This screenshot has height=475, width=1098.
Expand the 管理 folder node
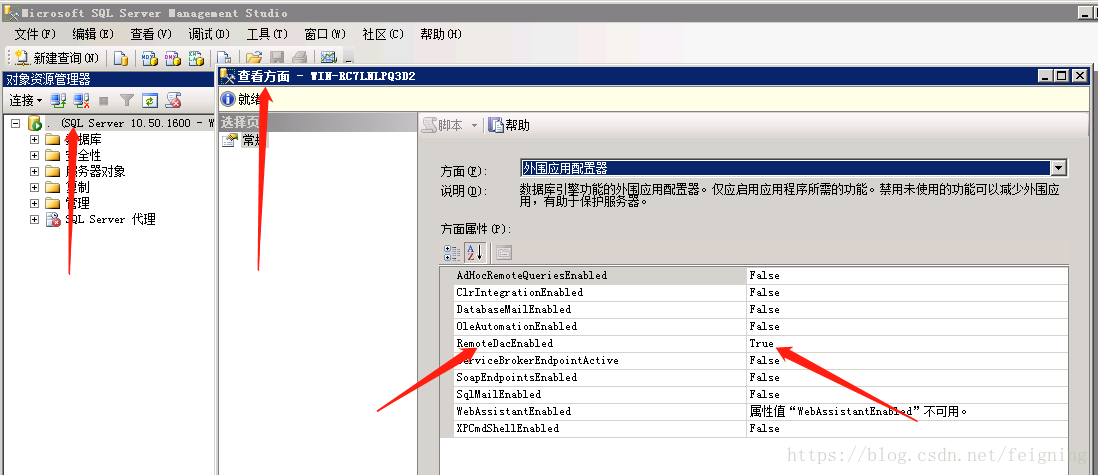point(34,203)
